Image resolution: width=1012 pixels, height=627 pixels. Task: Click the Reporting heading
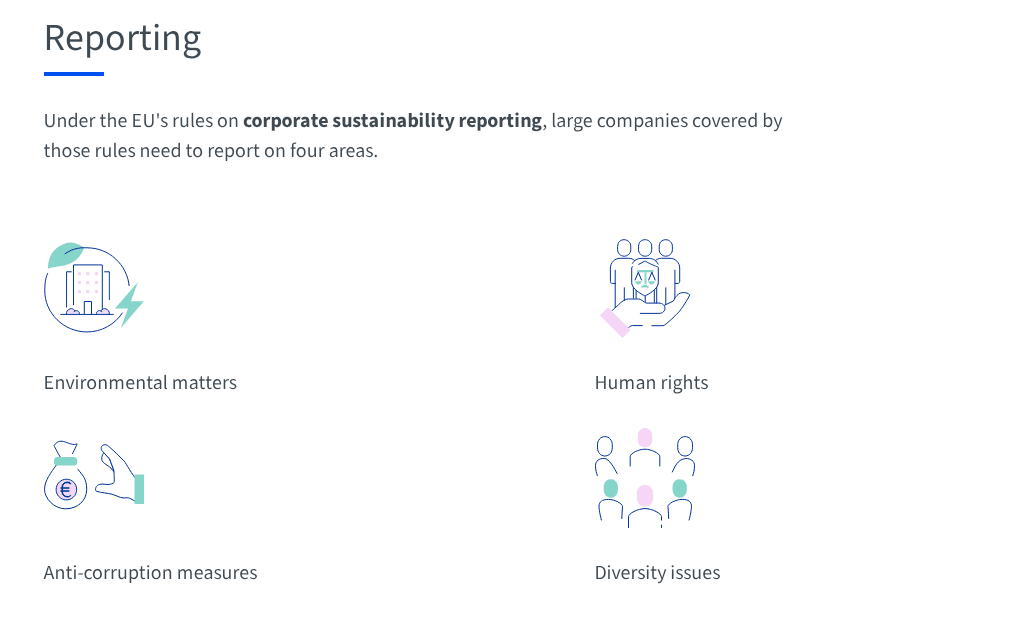[x=123, y=39]
